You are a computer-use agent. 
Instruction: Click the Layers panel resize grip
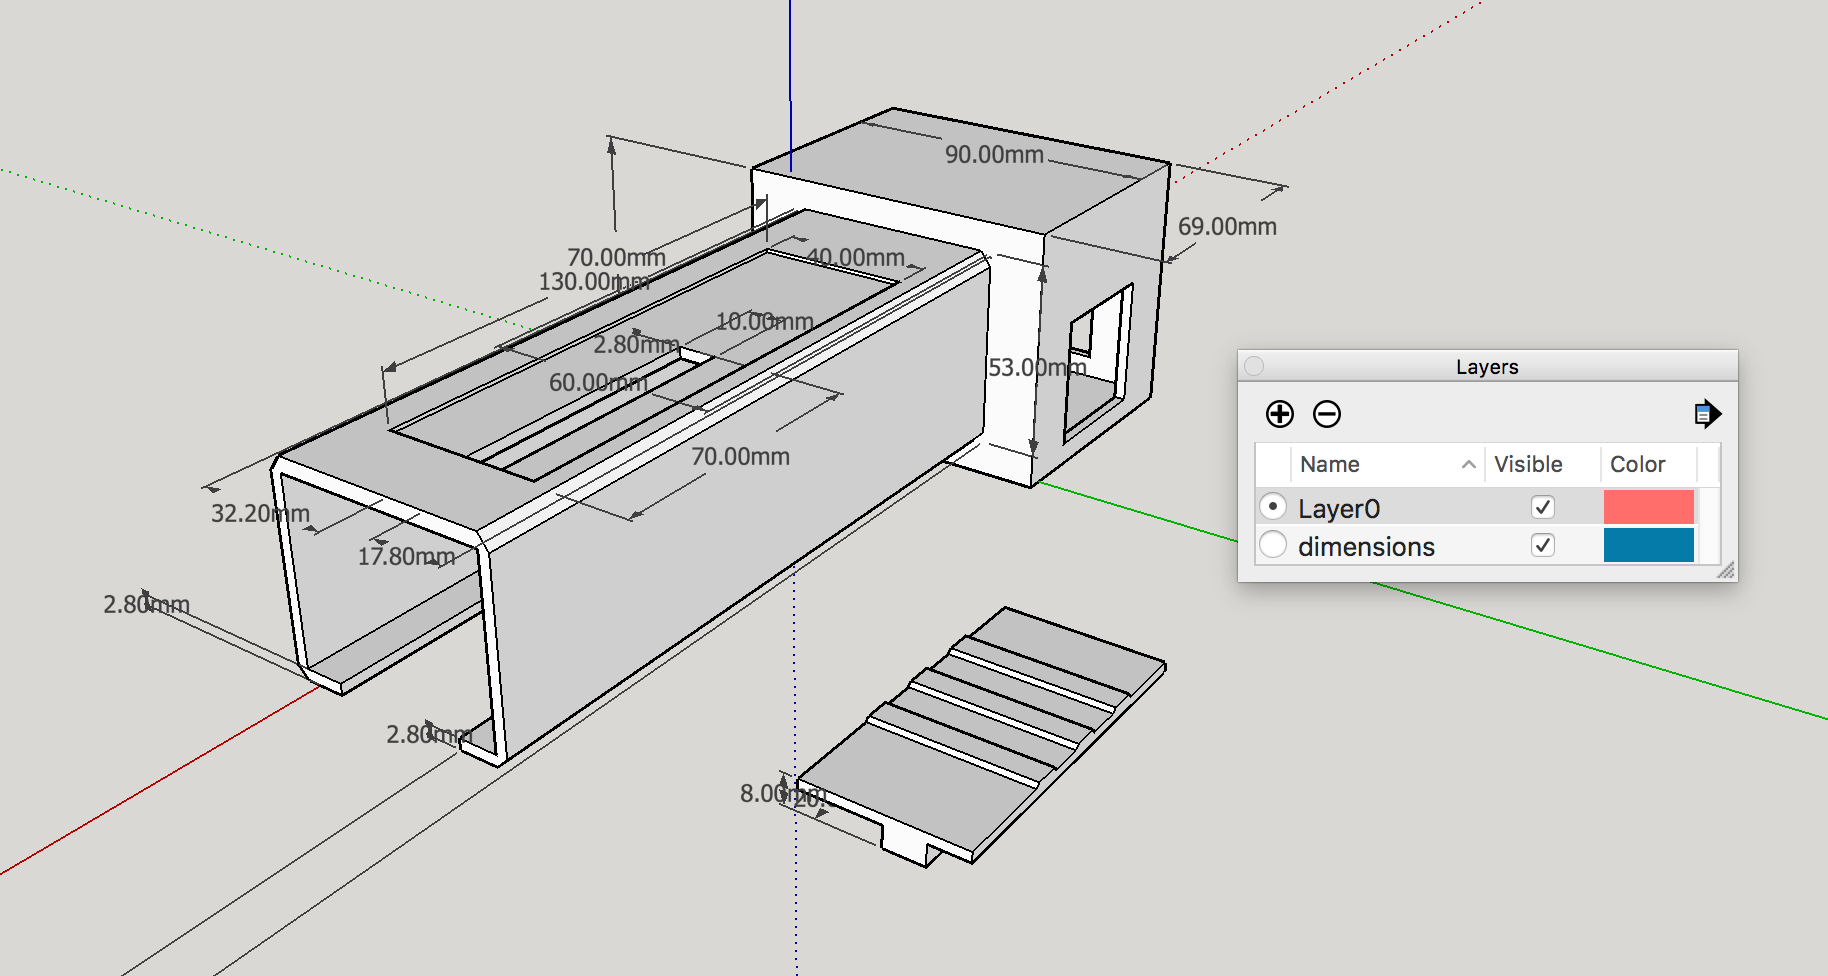(x=1726, y=571)
